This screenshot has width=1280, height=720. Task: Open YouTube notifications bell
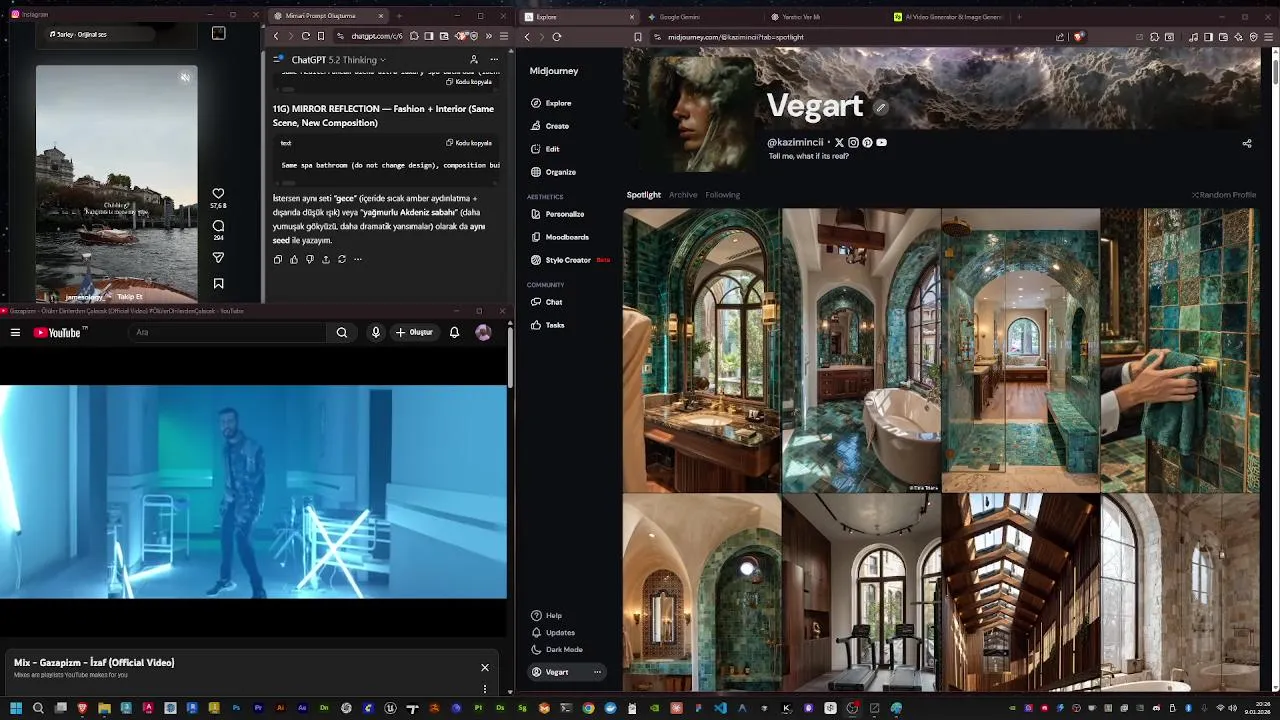tap(454, 333)
